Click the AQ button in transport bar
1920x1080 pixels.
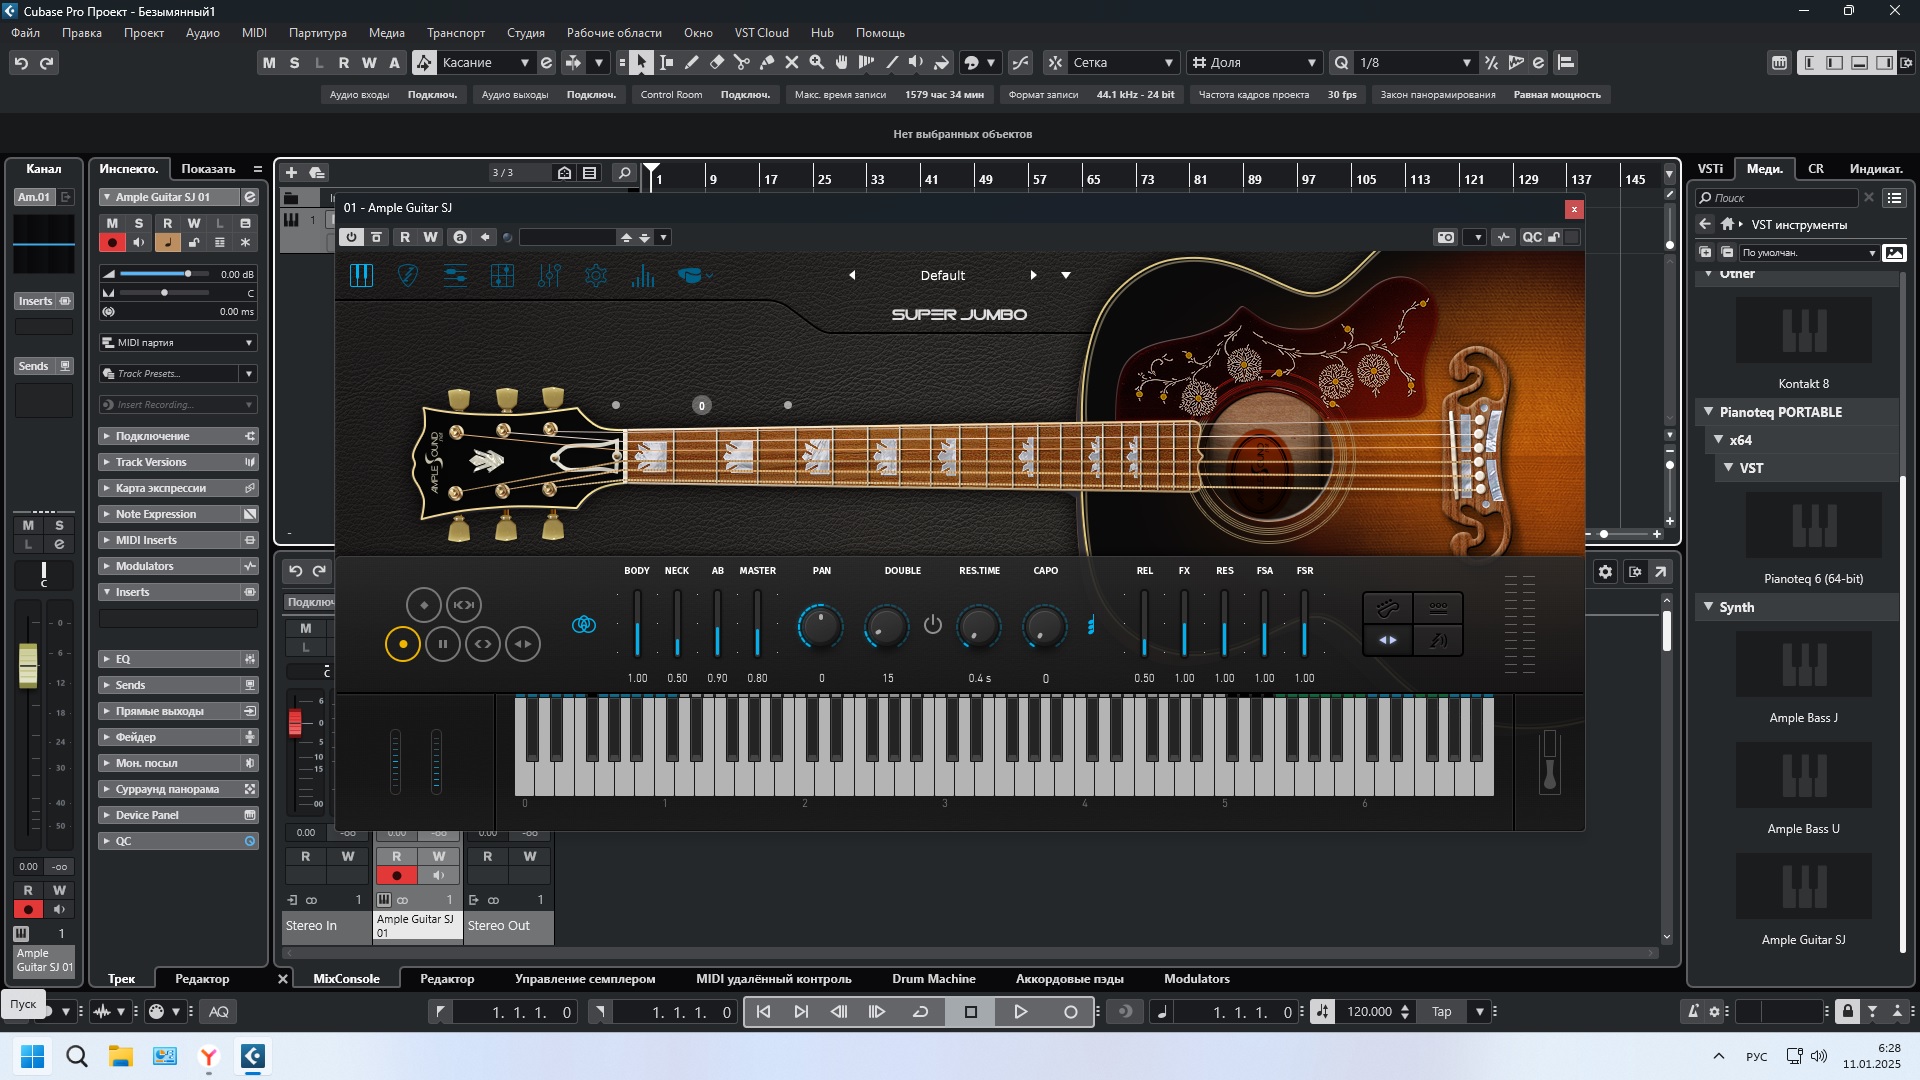pyautogui.click(x=219, y=1011)
